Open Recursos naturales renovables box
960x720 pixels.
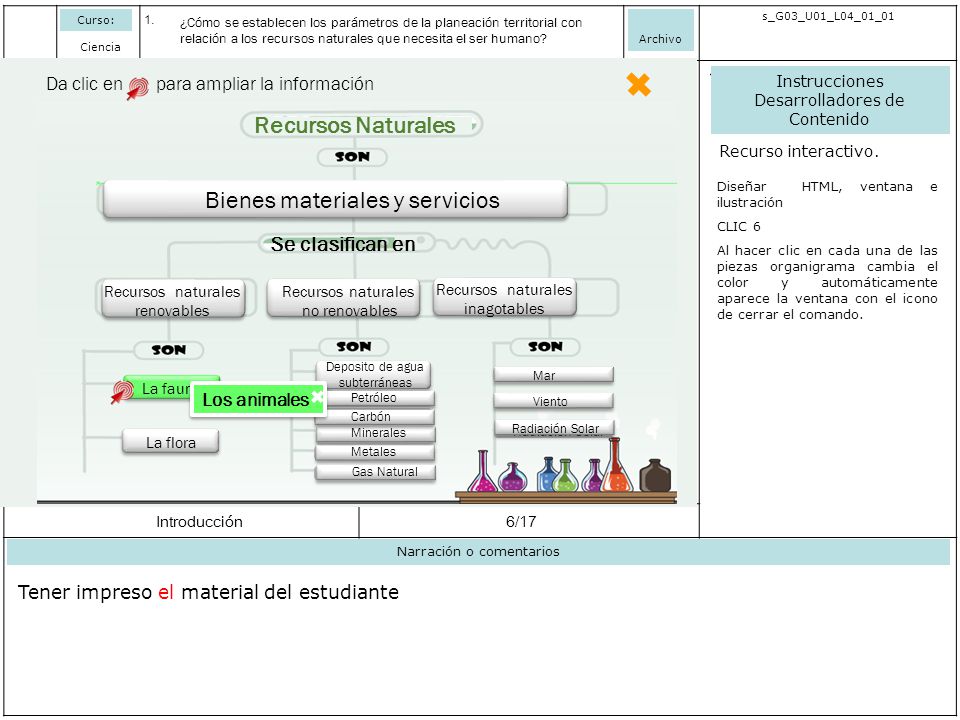coord(172,300)
